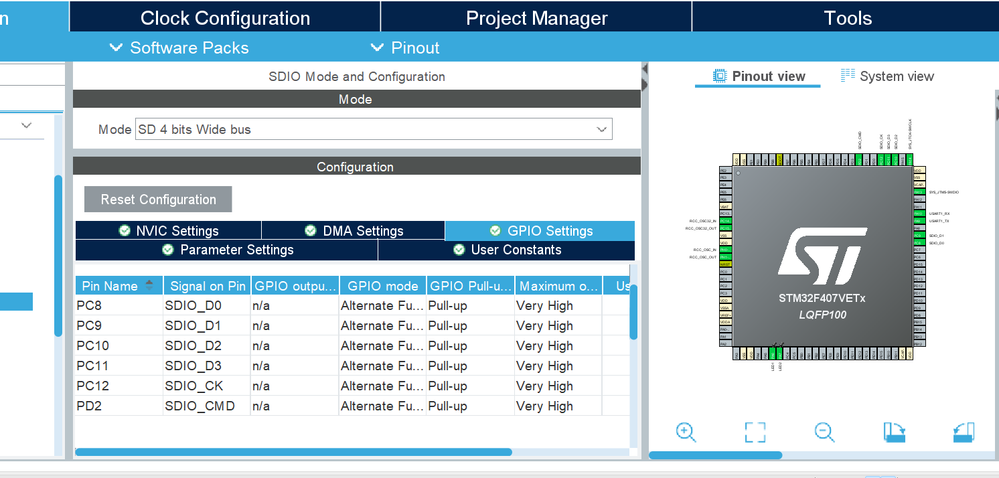The height and width of the screenshot is (478, 999).
Task: Expand the Software Packs menu
Action: [x=179, y=48]
